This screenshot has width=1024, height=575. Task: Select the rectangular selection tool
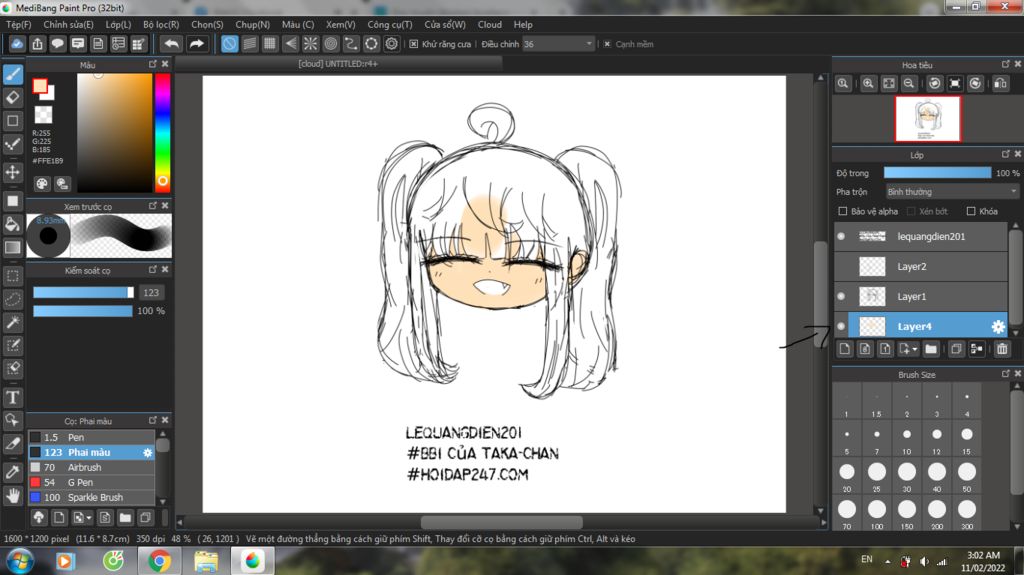(x=13, y=276)
